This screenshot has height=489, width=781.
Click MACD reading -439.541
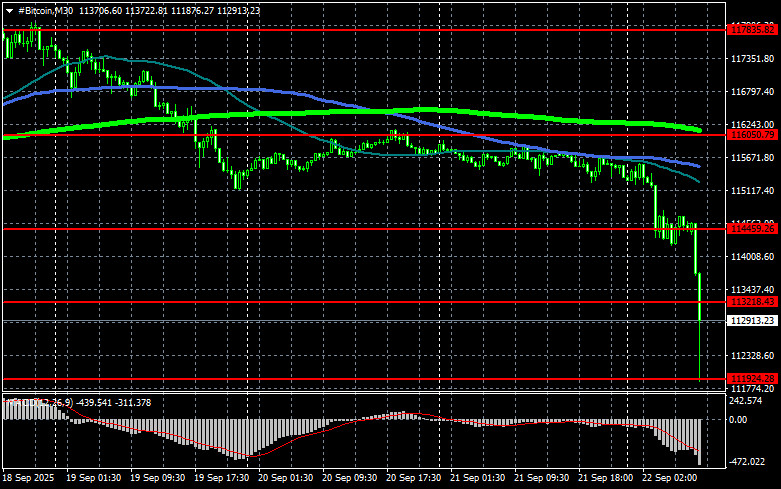point(96,403)
